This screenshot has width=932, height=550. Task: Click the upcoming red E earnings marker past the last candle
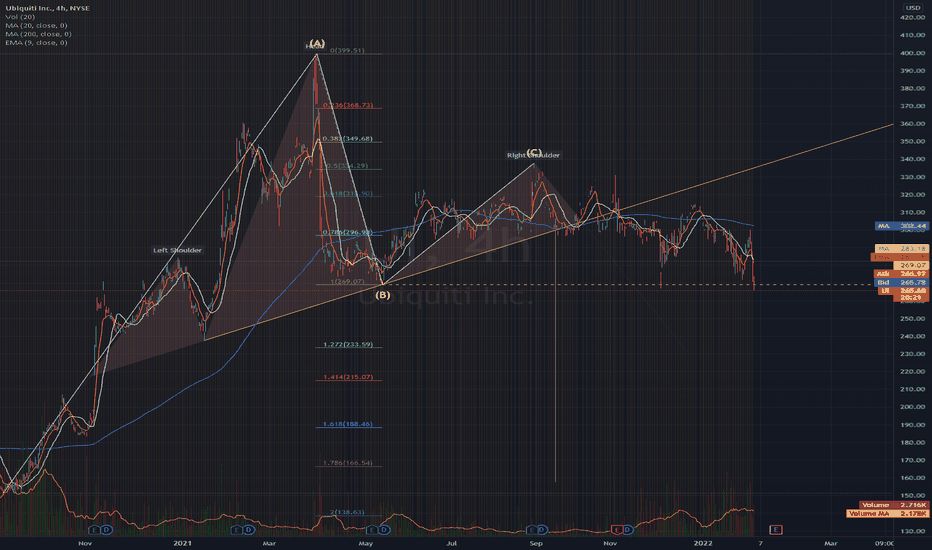click(775, 529)
